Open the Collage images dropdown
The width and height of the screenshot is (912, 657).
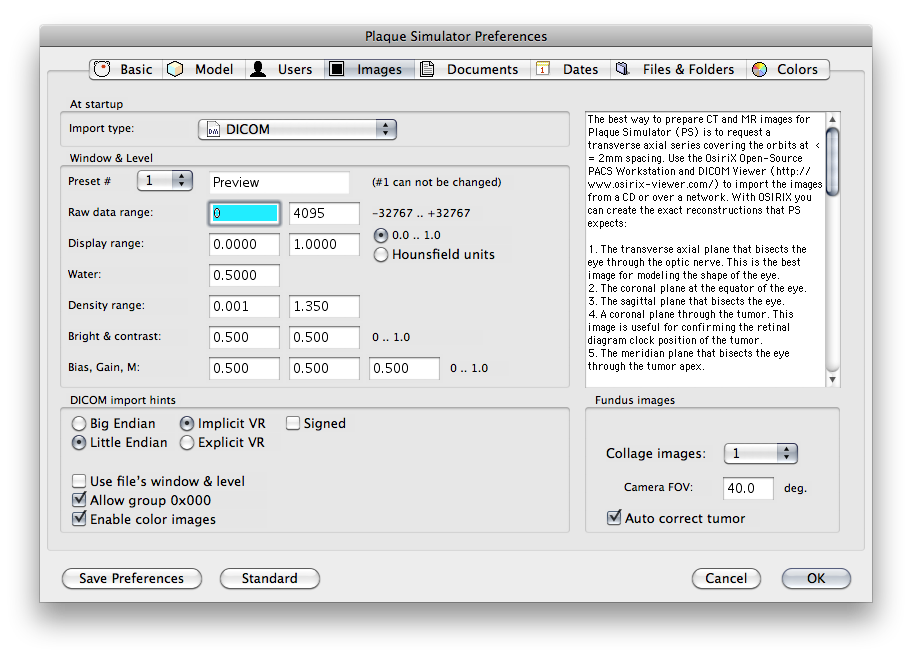click(760, 454)
